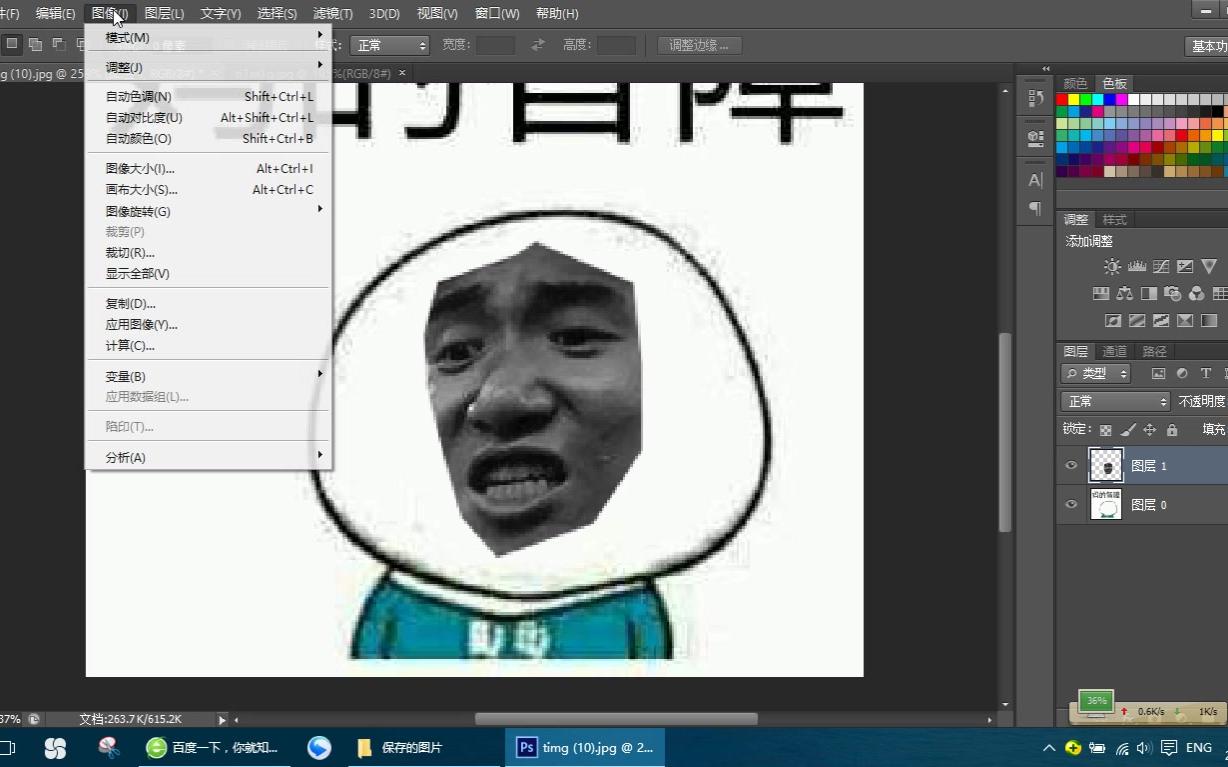Click the 调整边缘 button in options bar
The image size is (1228, 767).
coord(700,45)
